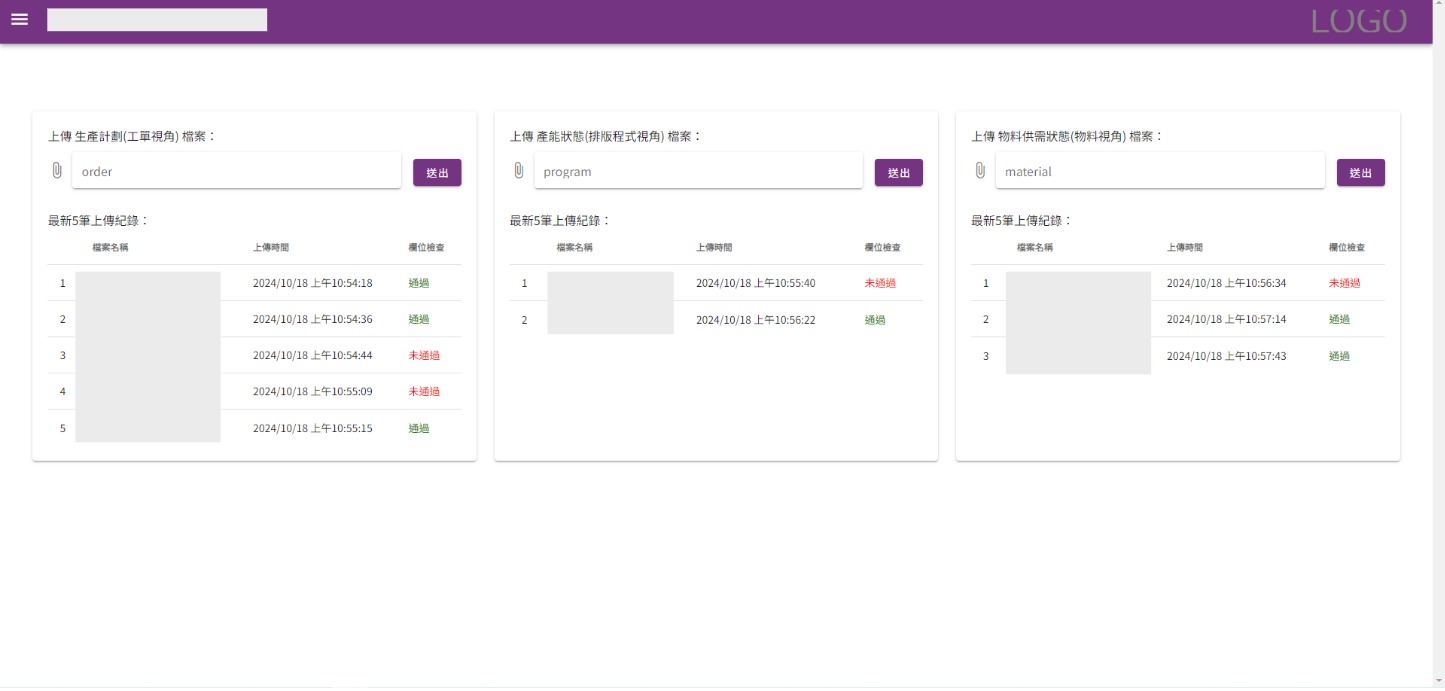Click 上傳時間 column header in program table
The image size is (1445, 691).
tap(714, 247)
